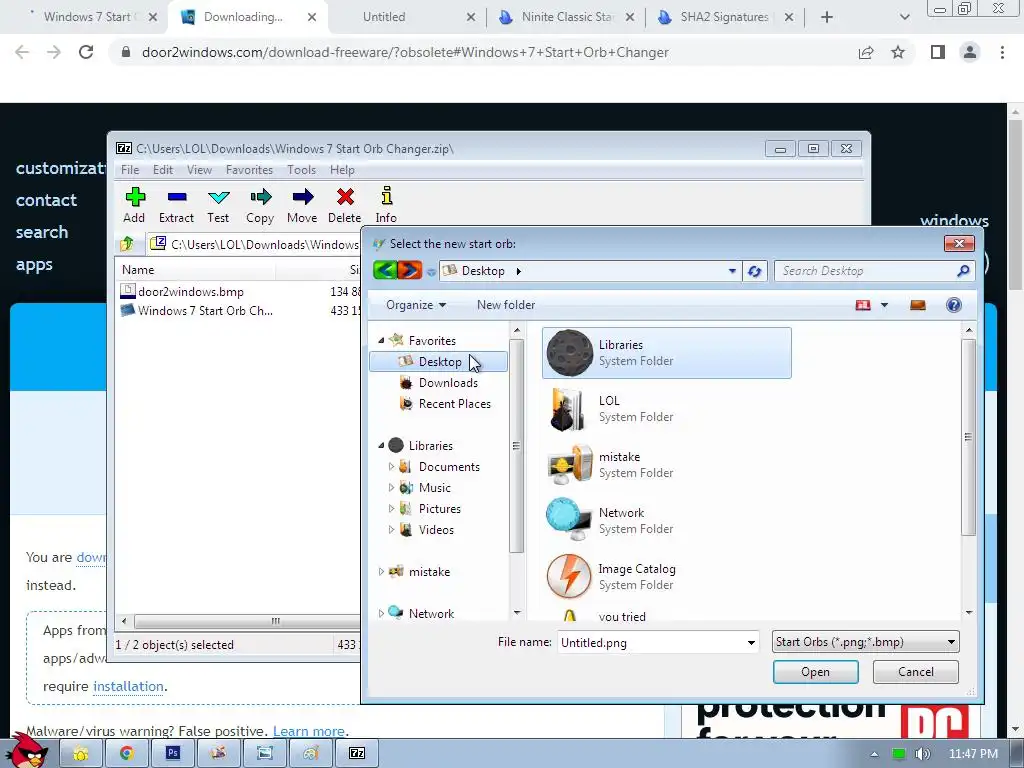This screenshot has height=768, width=1024.
Task: Switch to 7-Zip taskbar button
Action: 357,754
